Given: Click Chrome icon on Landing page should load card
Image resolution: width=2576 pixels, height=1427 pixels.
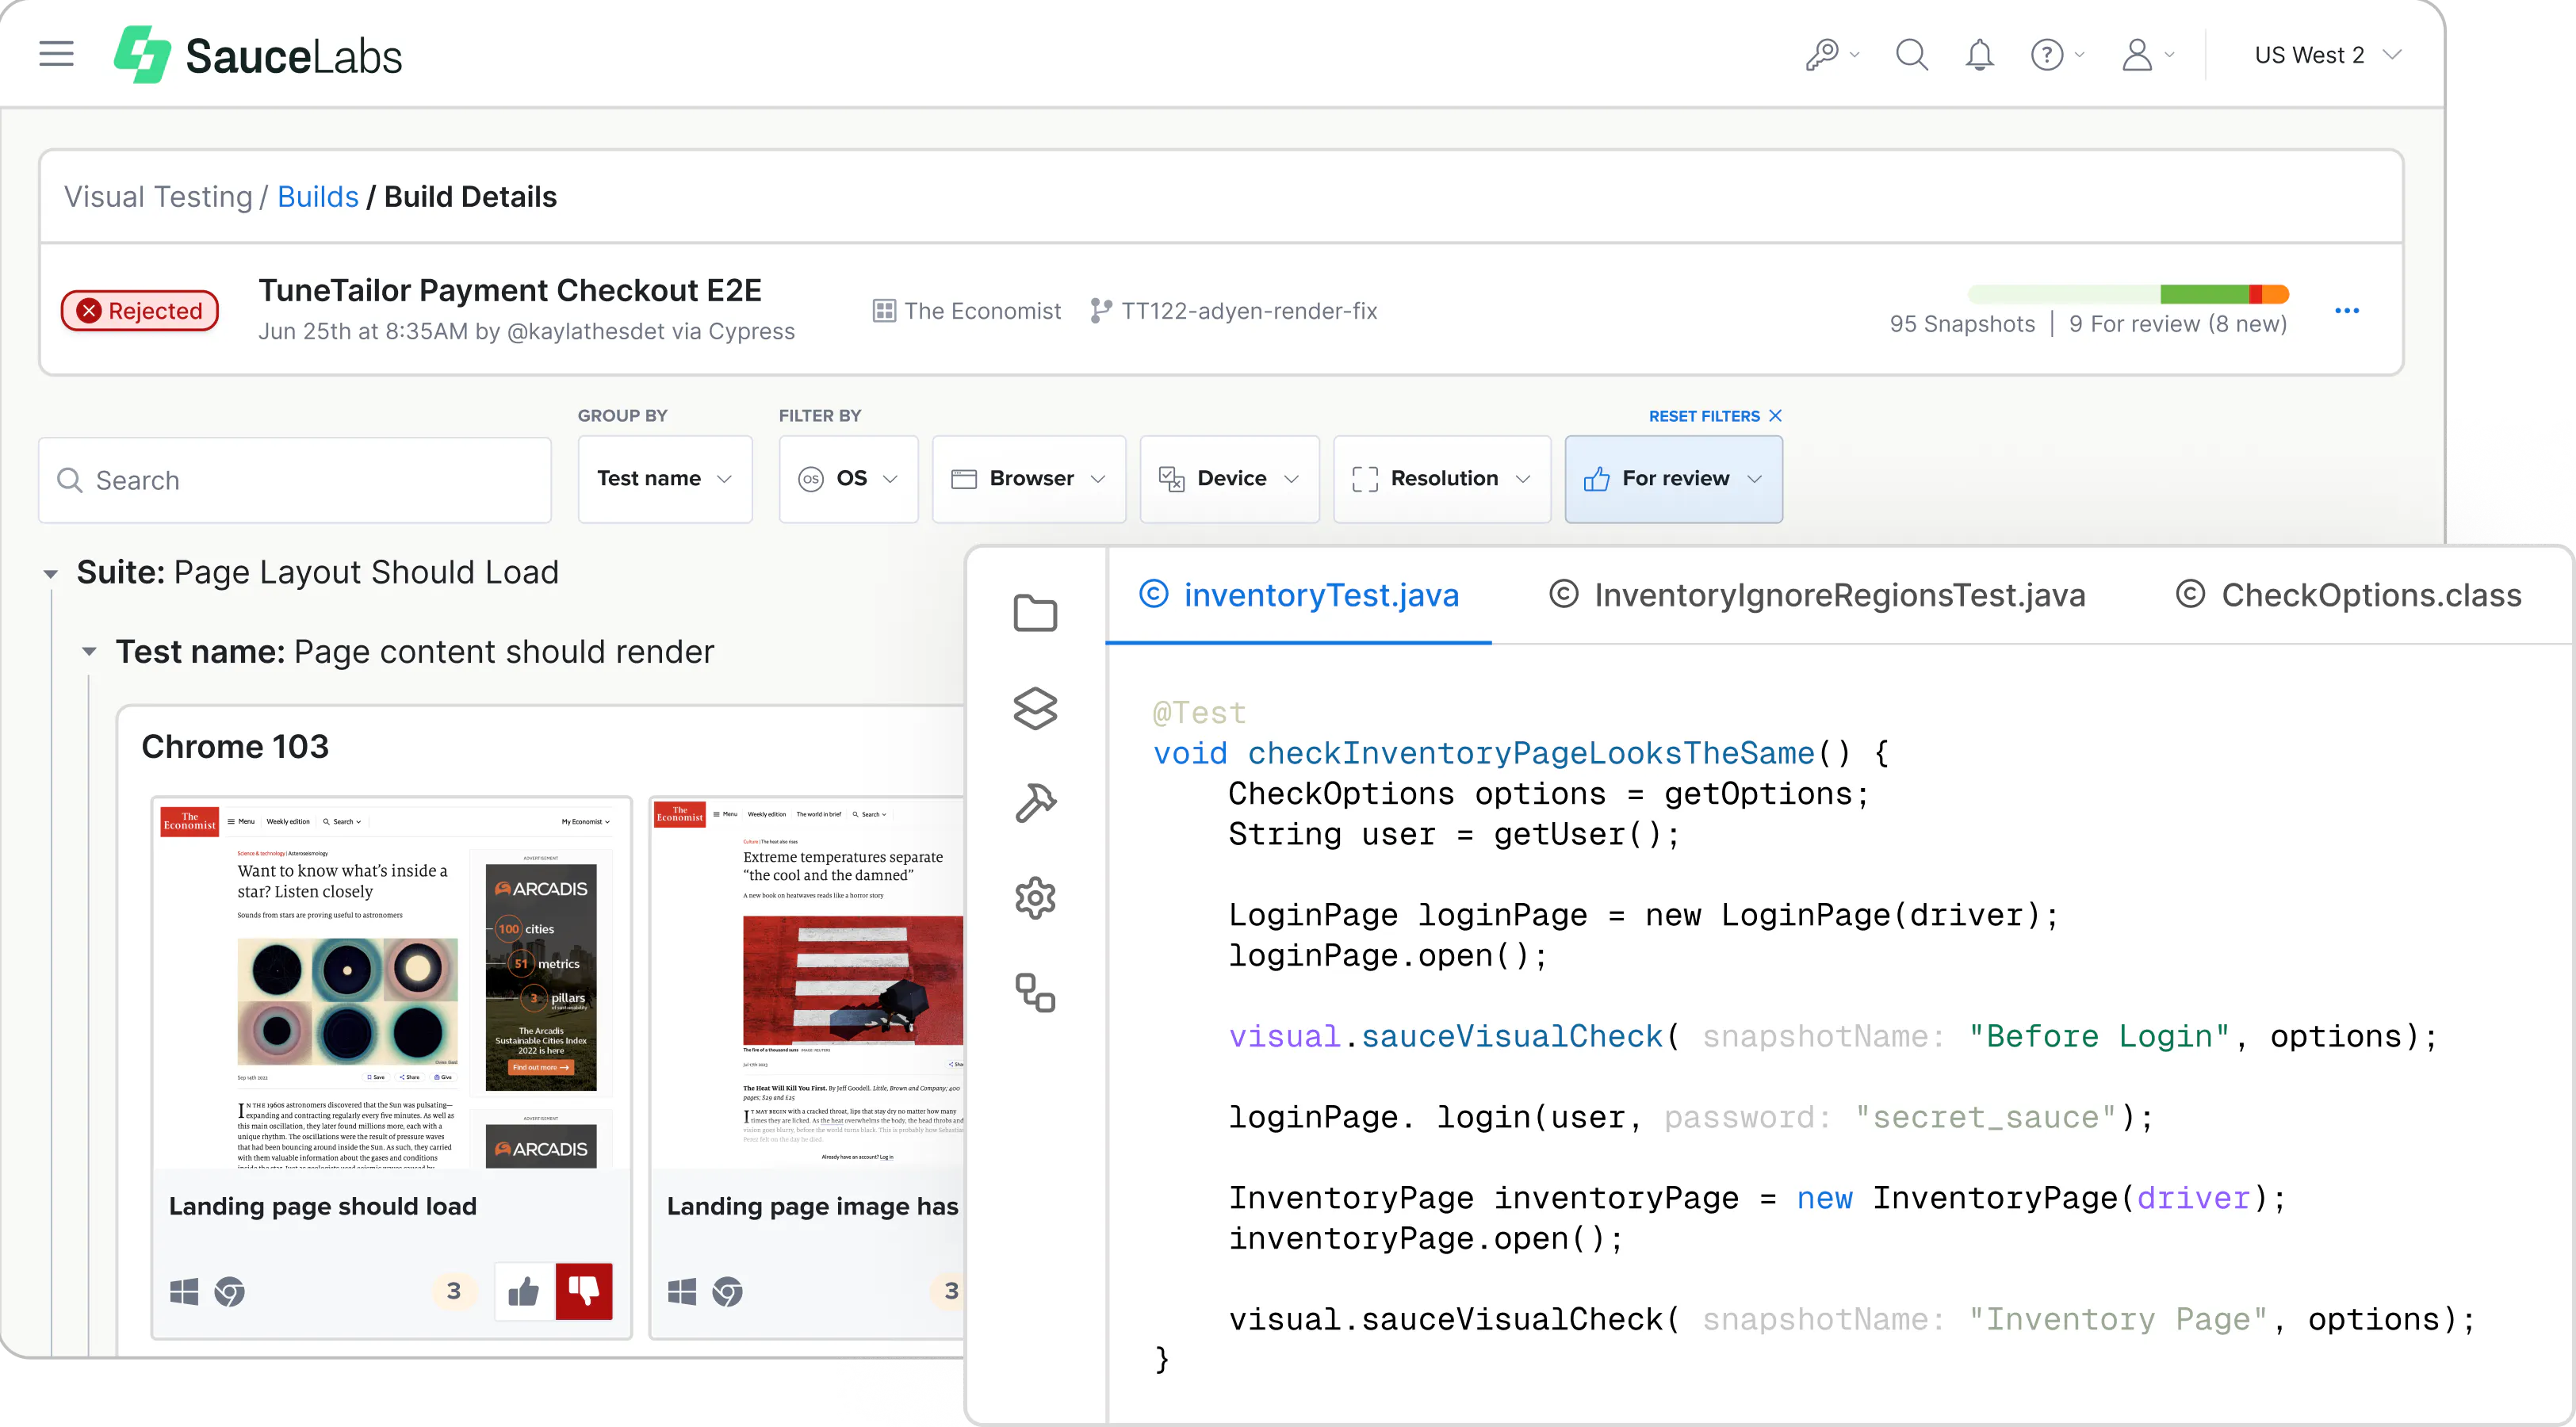Looking at the screenshot, I should tap(229, 1292).
